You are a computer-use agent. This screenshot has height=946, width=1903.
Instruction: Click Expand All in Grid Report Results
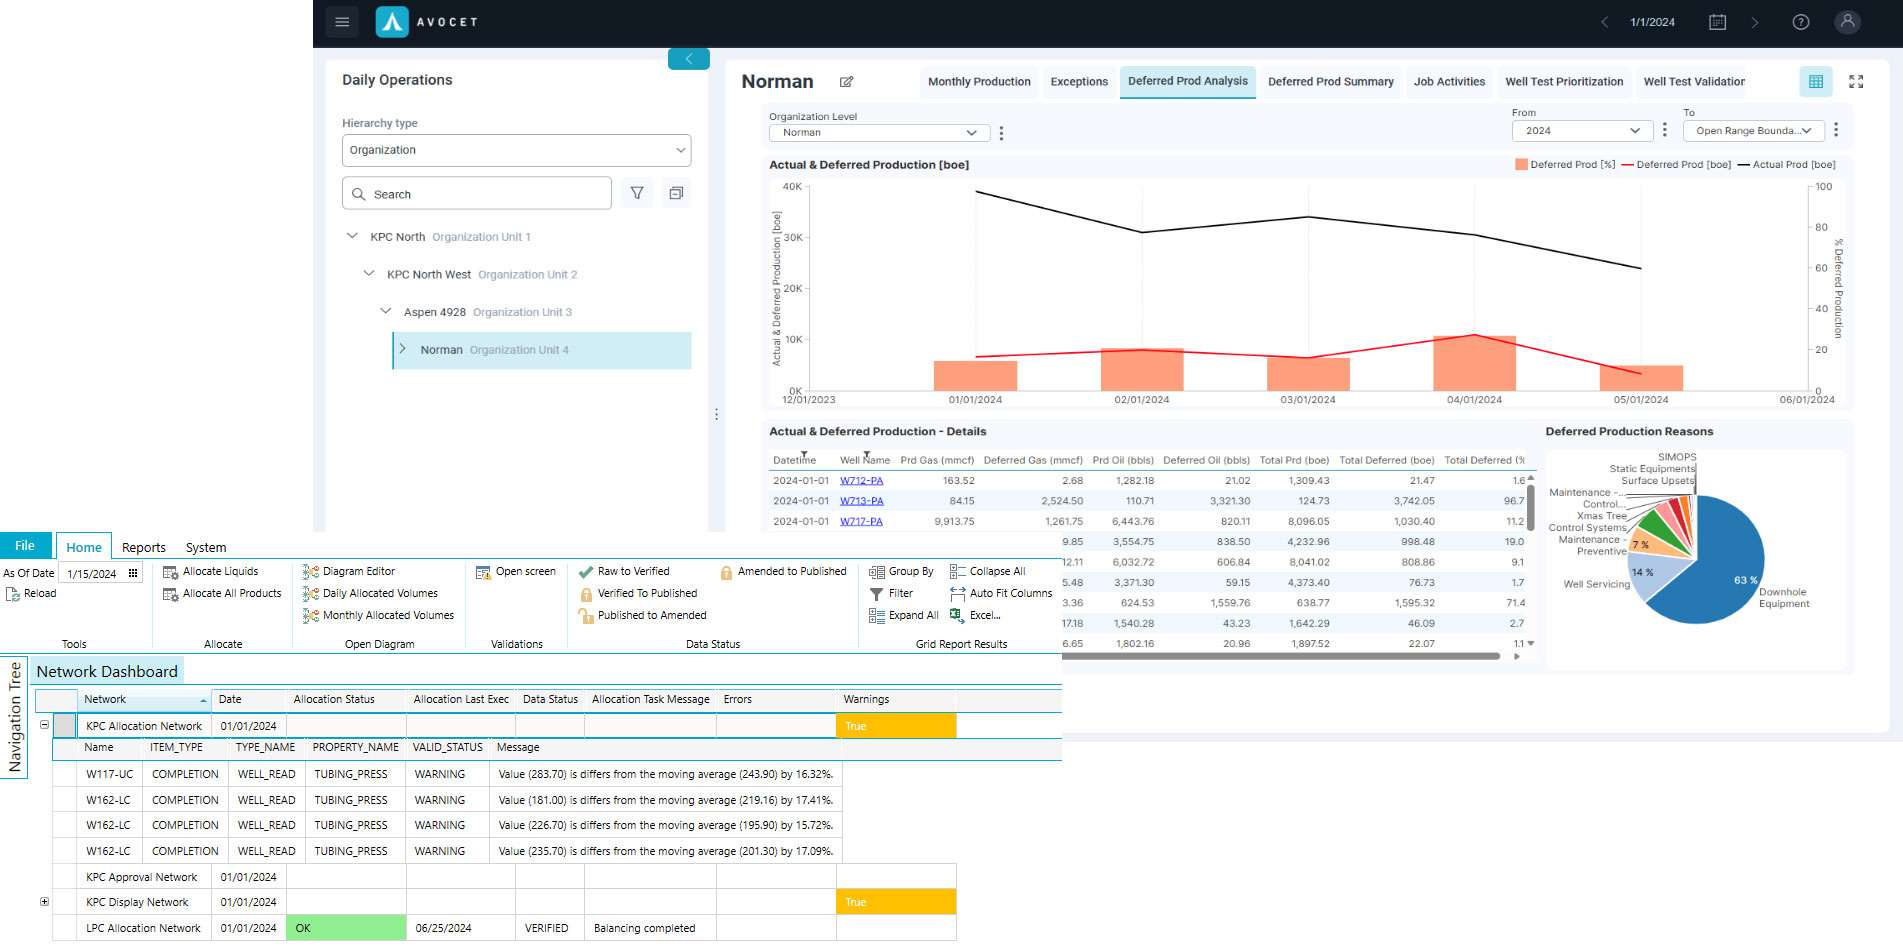904,615
